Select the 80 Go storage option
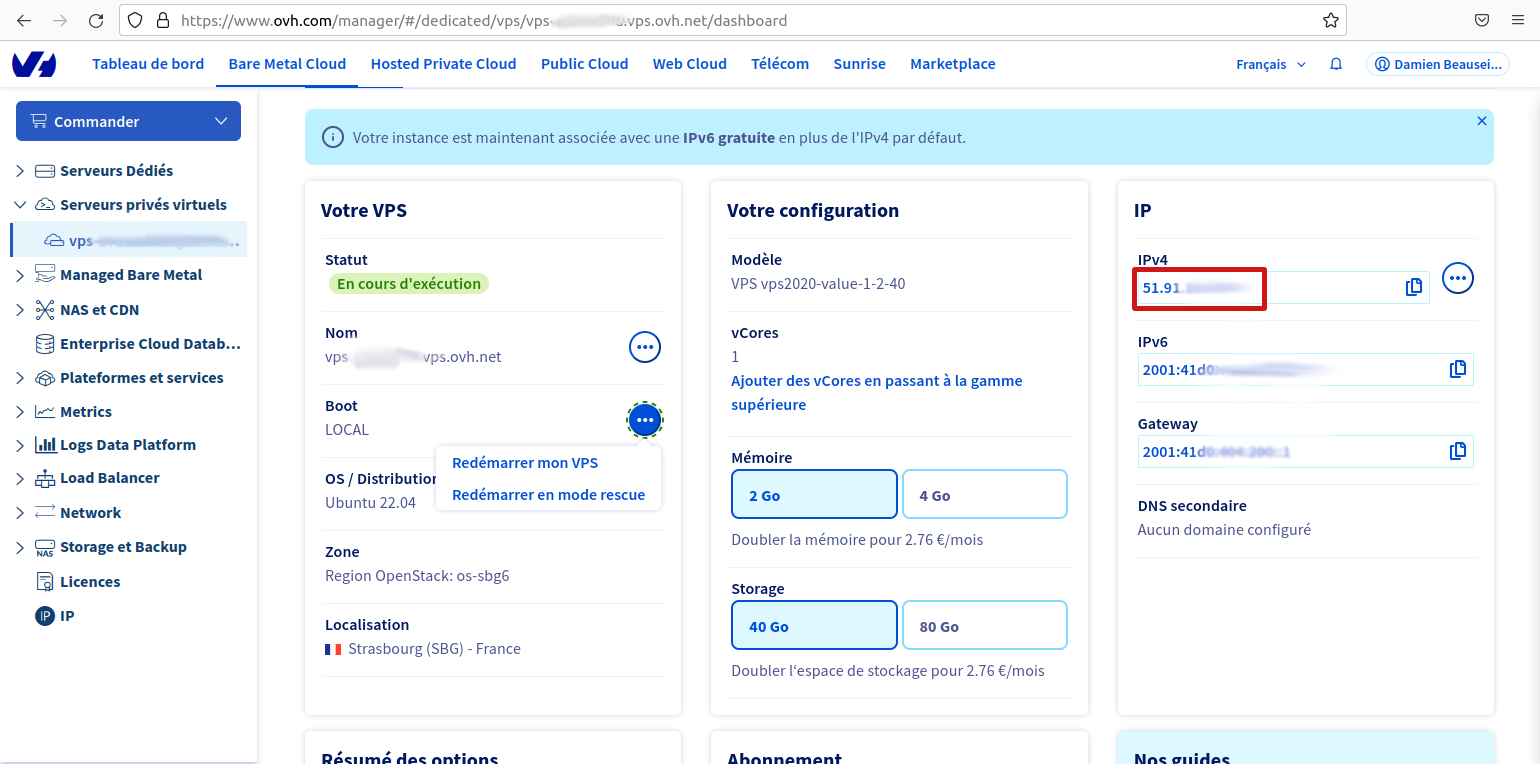Screen dimensions: 1540x764 point(984,626)
